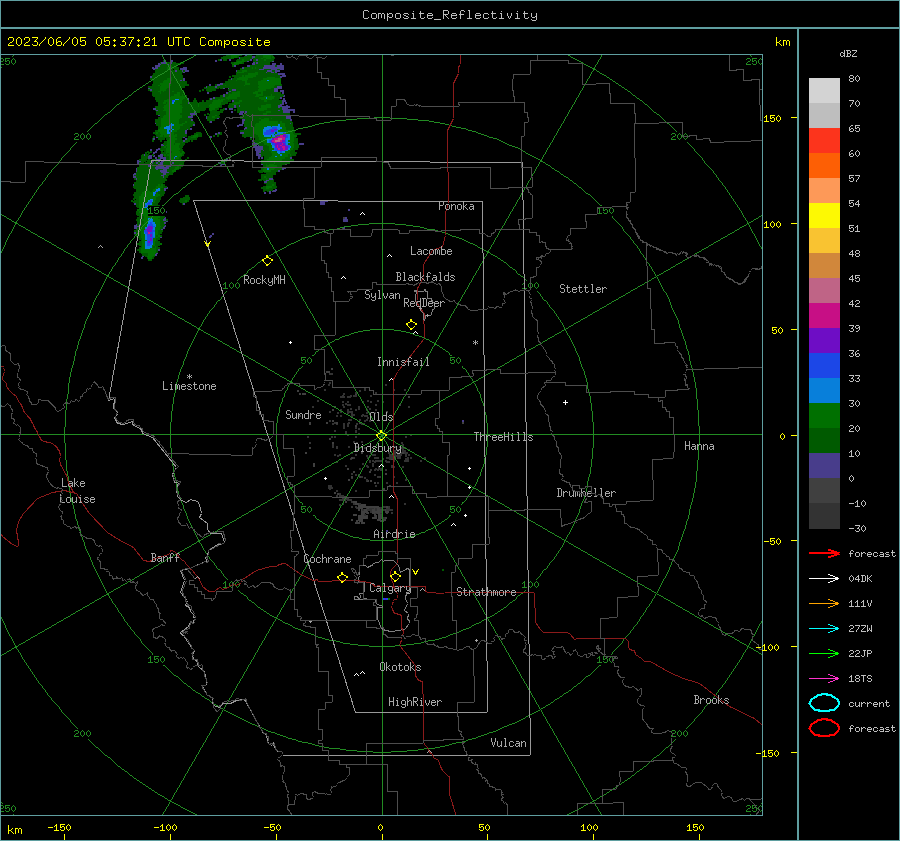Click the Vulcan label

point(508,743)
